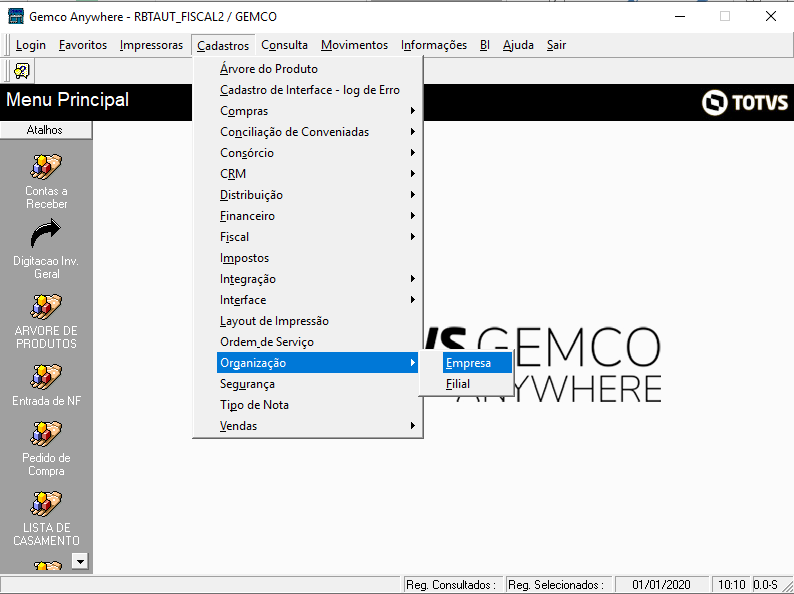Open the ARVORE DE PRODUTOS shortcut icon
Viewport: 794px width, 594px height.
click(46, 307)
